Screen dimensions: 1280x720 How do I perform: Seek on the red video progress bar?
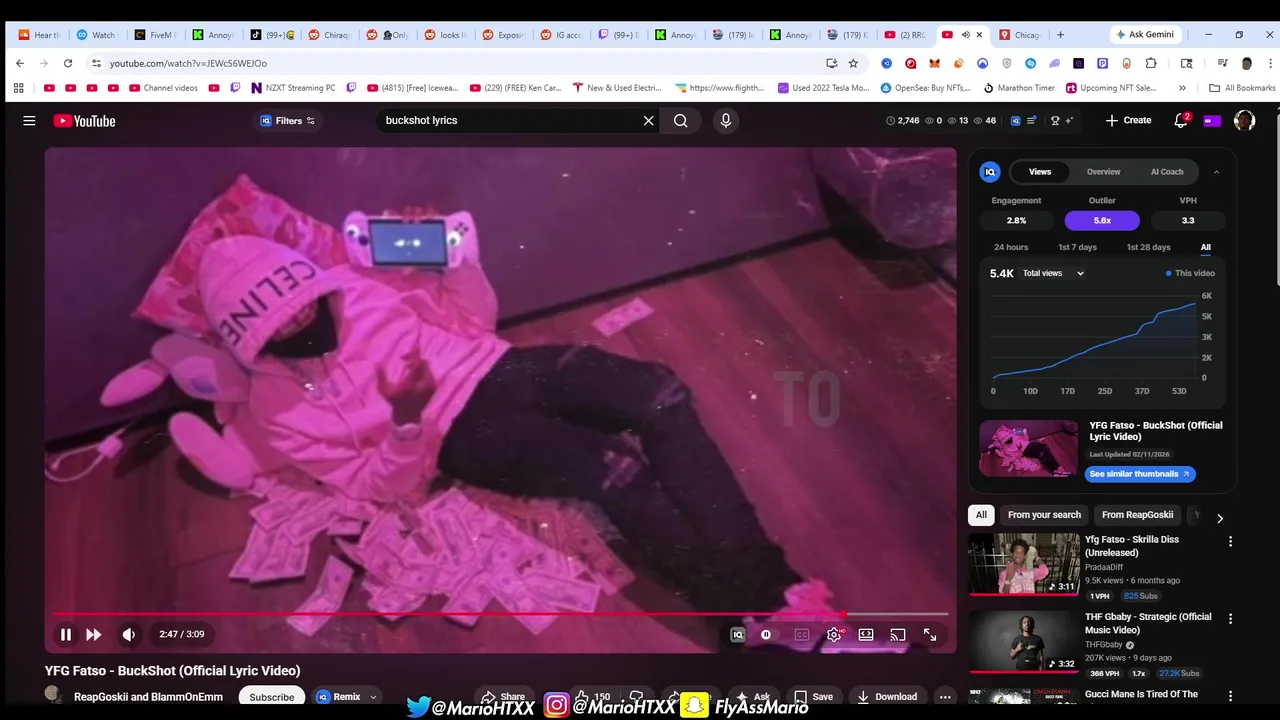[x=500, y=614]
